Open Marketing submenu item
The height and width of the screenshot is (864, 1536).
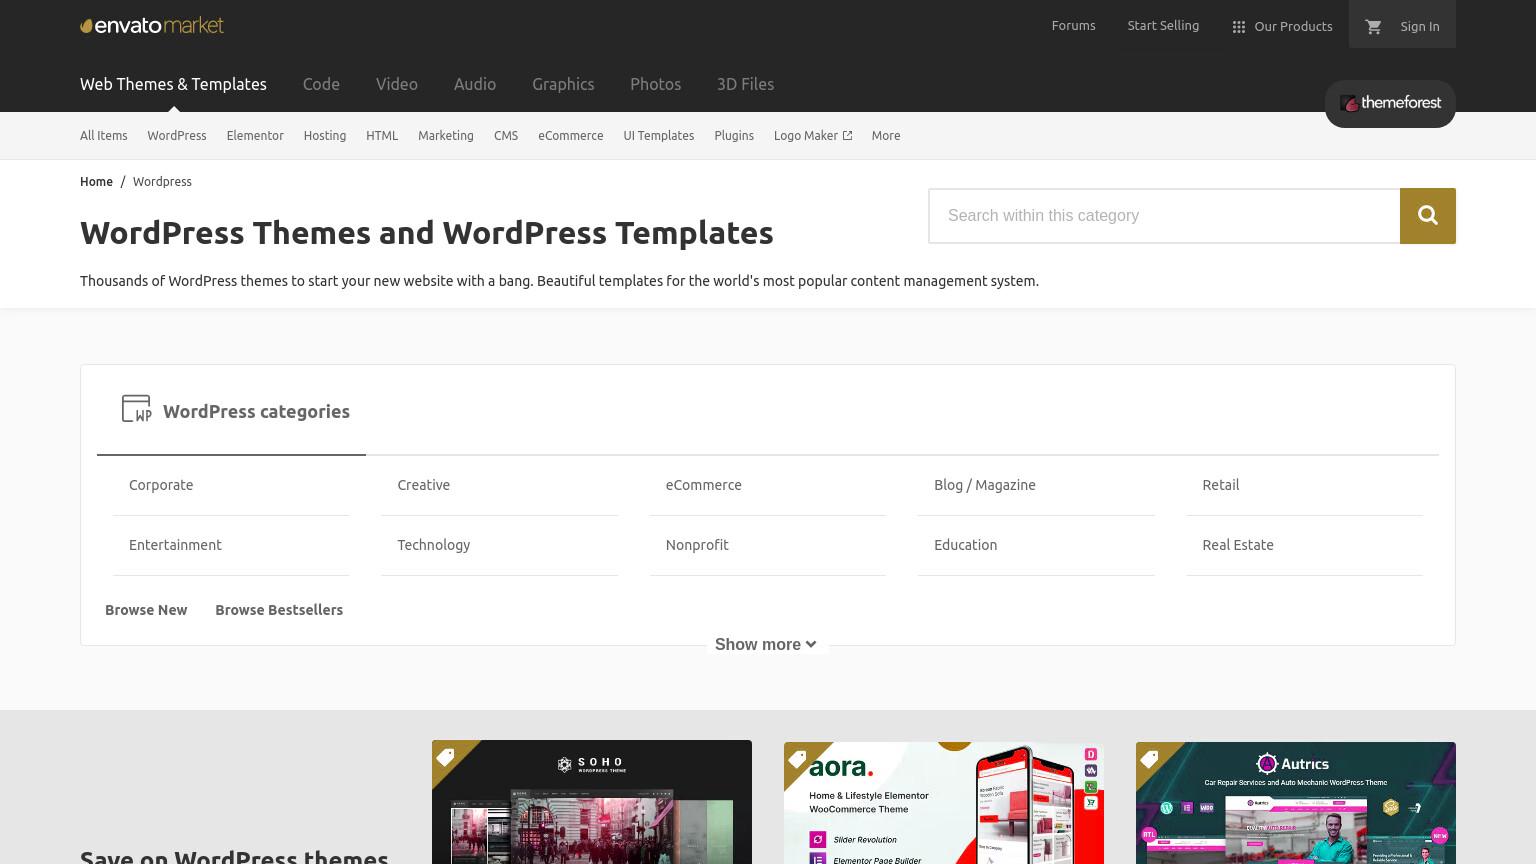coord(446,136)
